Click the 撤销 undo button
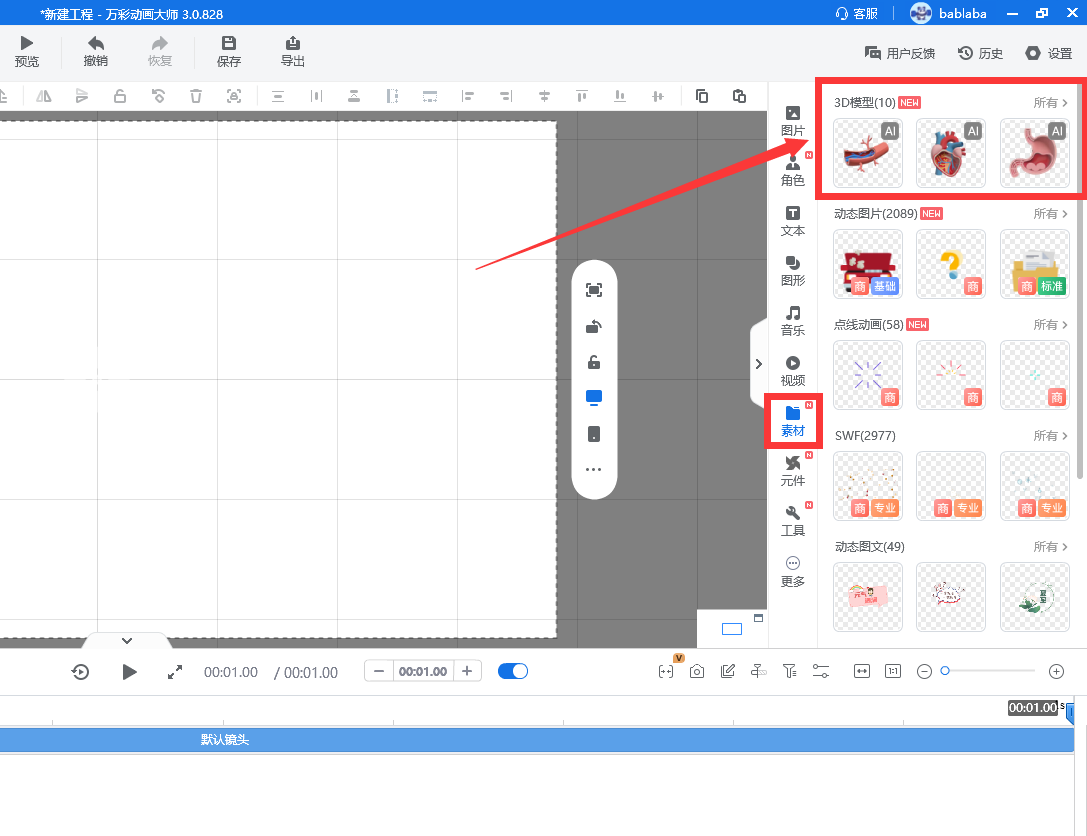The width and height of the screenshot is (1087, 836). tap(96, 51)
